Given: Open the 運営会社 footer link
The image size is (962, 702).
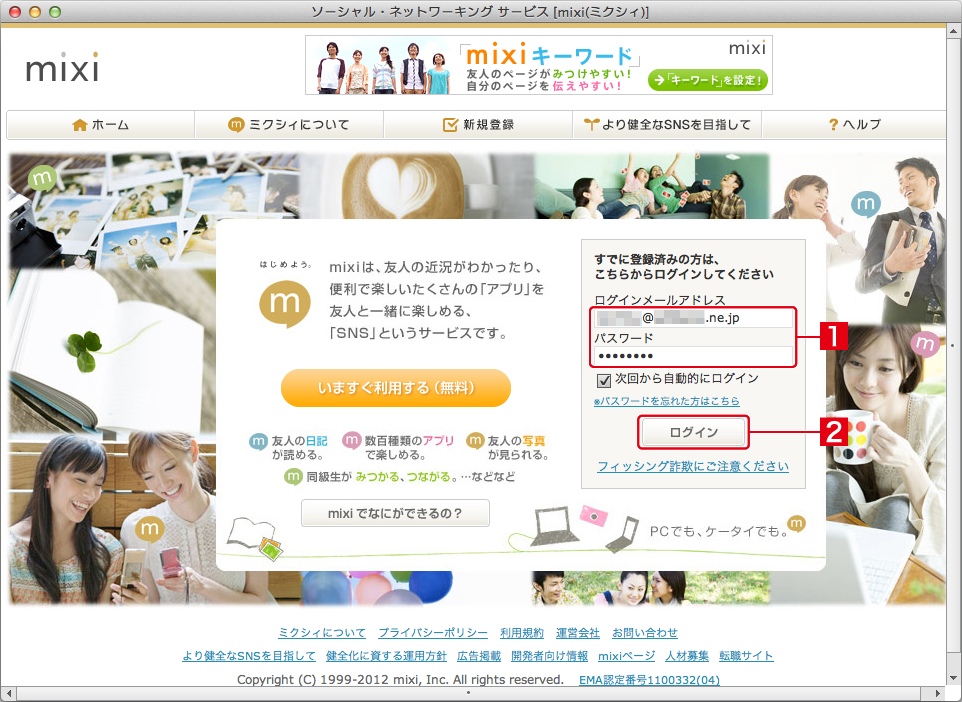Looking at the screenshot, I should 578,633.
